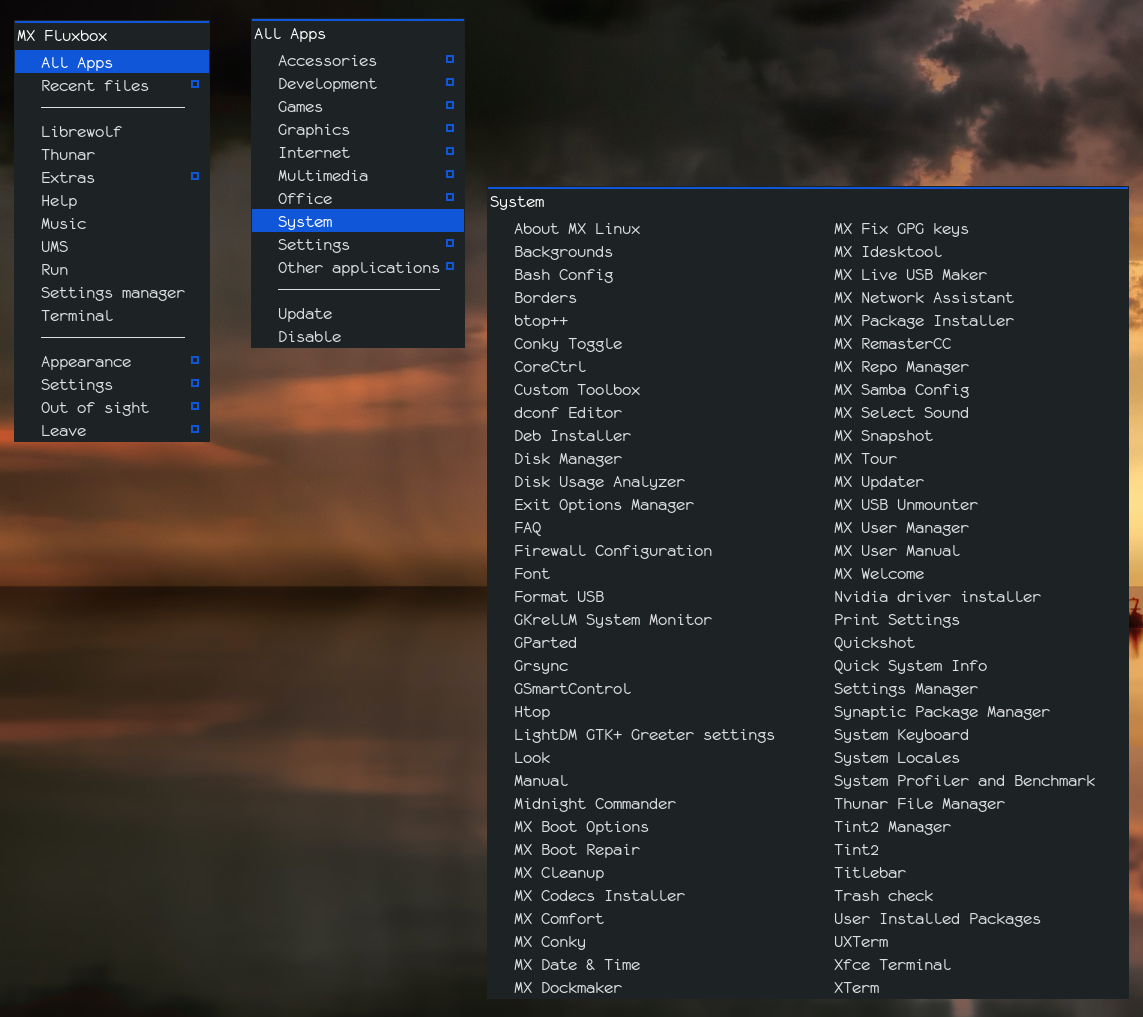Expand the Extras submenu indicator
The image size is (1143, 1017).
coord(195,176)
